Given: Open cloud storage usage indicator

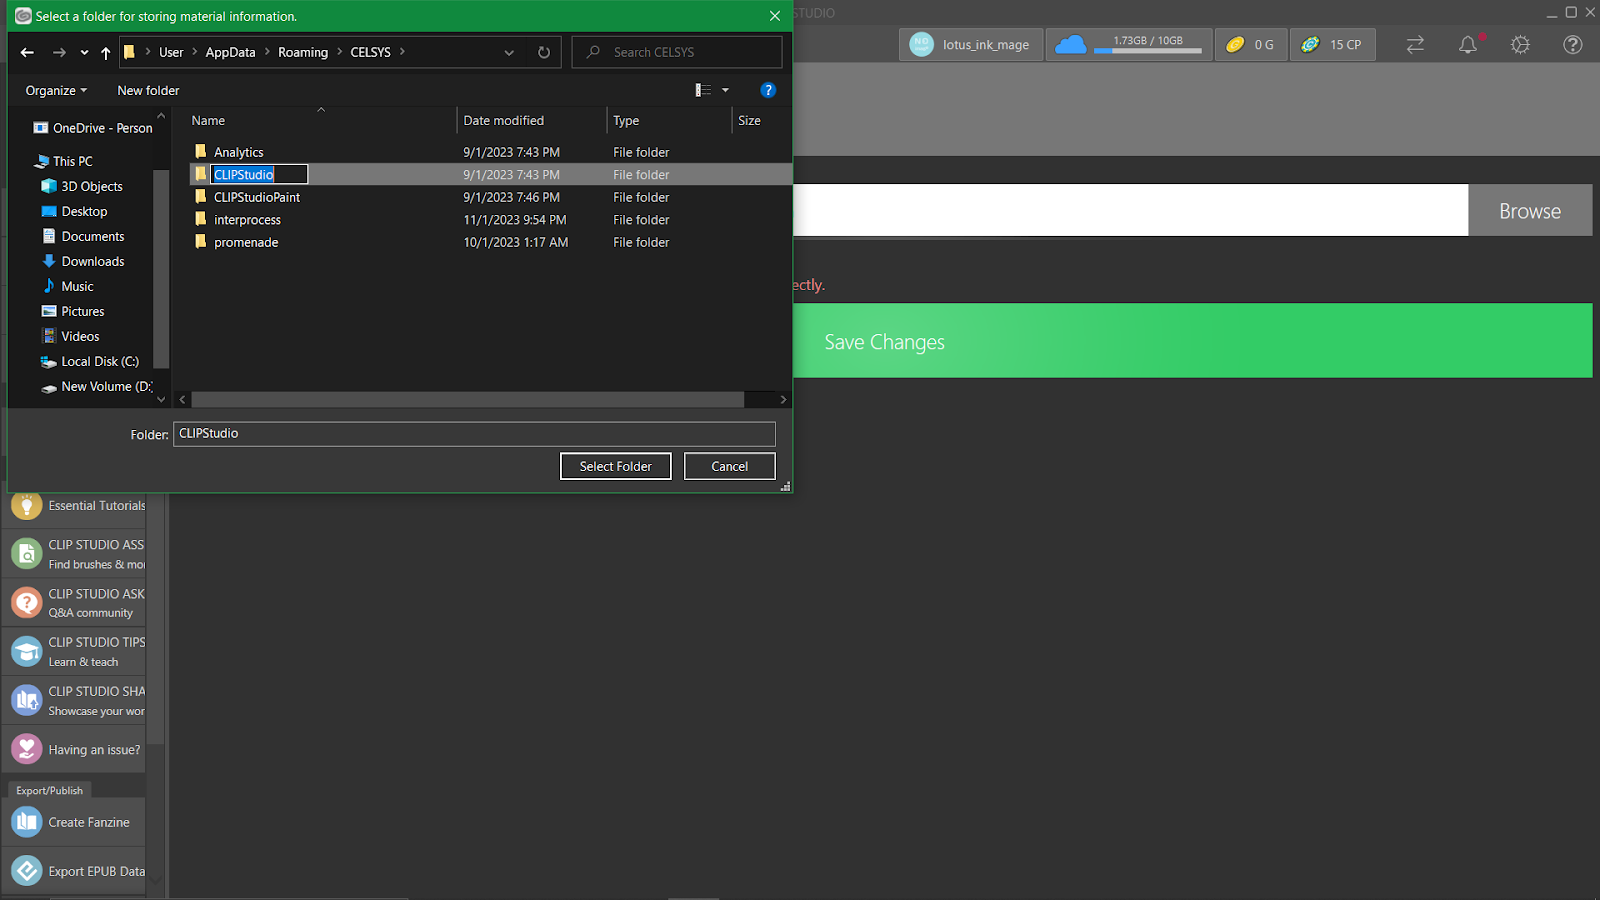Looking at the screenshot, I should click(x=1129, y=45).
